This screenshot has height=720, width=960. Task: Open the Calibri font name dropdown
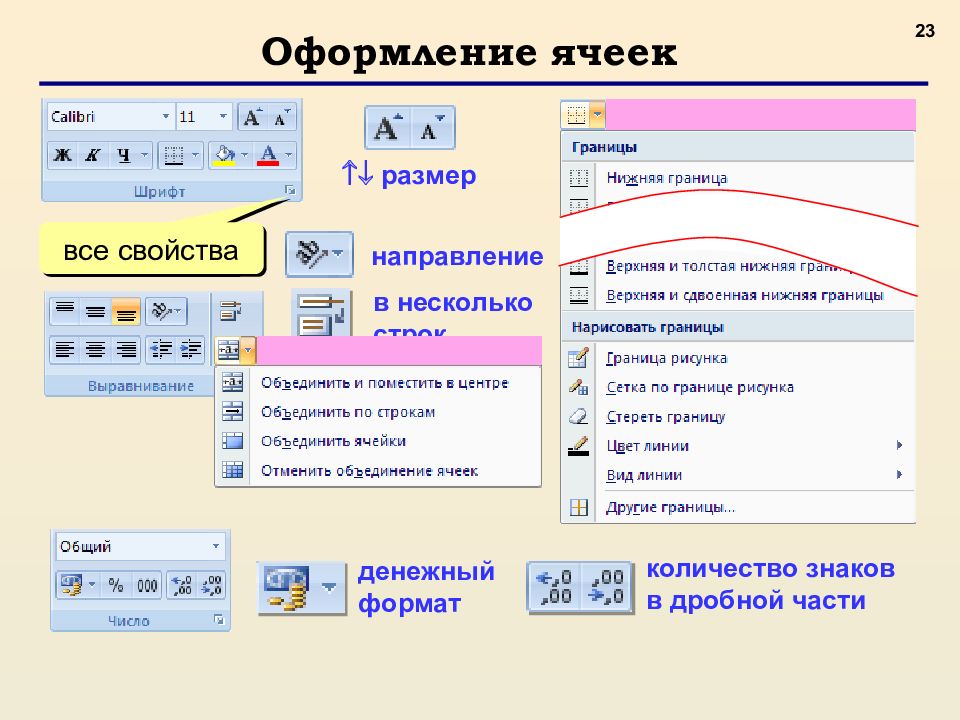165,114
